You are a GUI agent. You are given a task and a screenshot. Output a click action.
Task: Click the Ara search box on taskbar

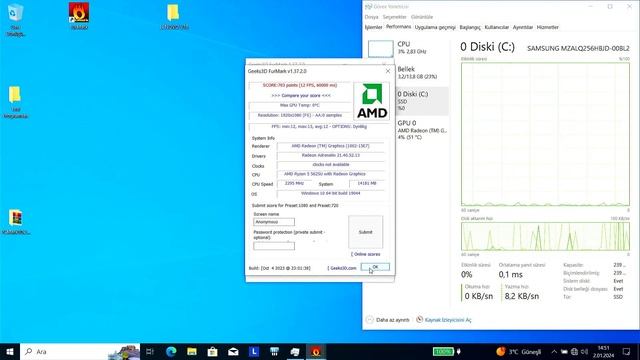point(80,351)
